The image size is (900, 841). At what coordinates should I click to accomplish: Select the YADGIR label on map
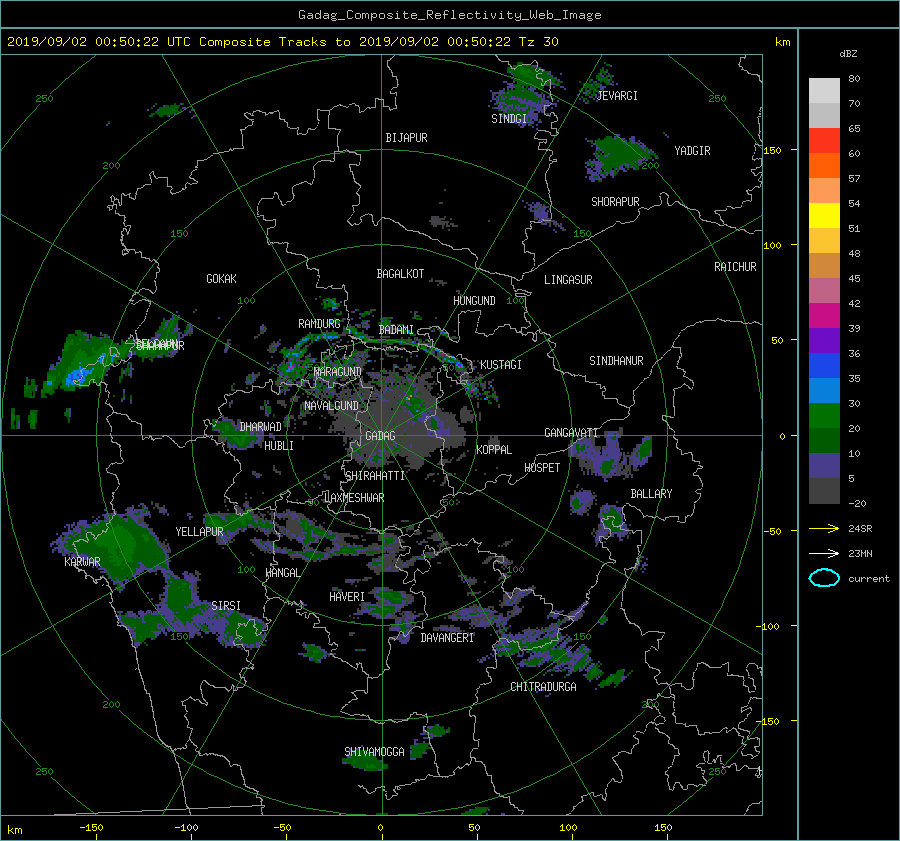[x=692, y=151]
